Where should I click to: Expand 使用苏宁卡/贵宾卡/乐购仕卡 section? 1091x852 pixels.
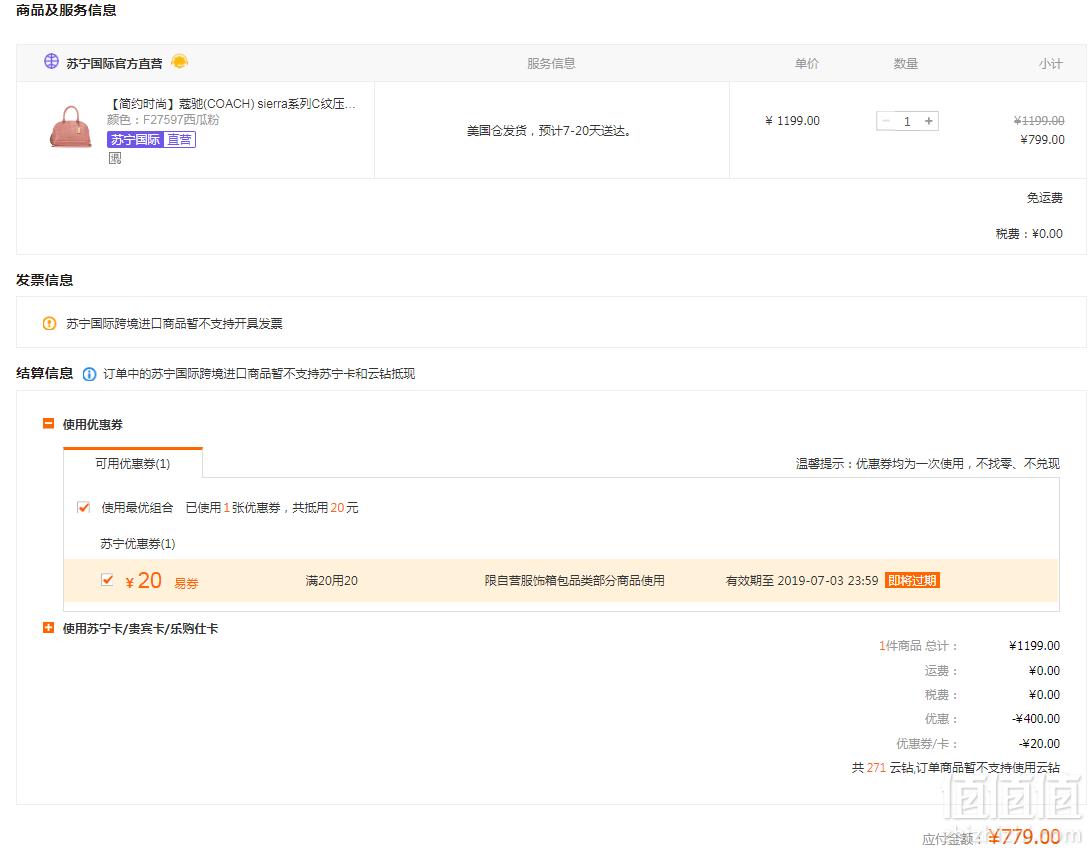point(48,628)
